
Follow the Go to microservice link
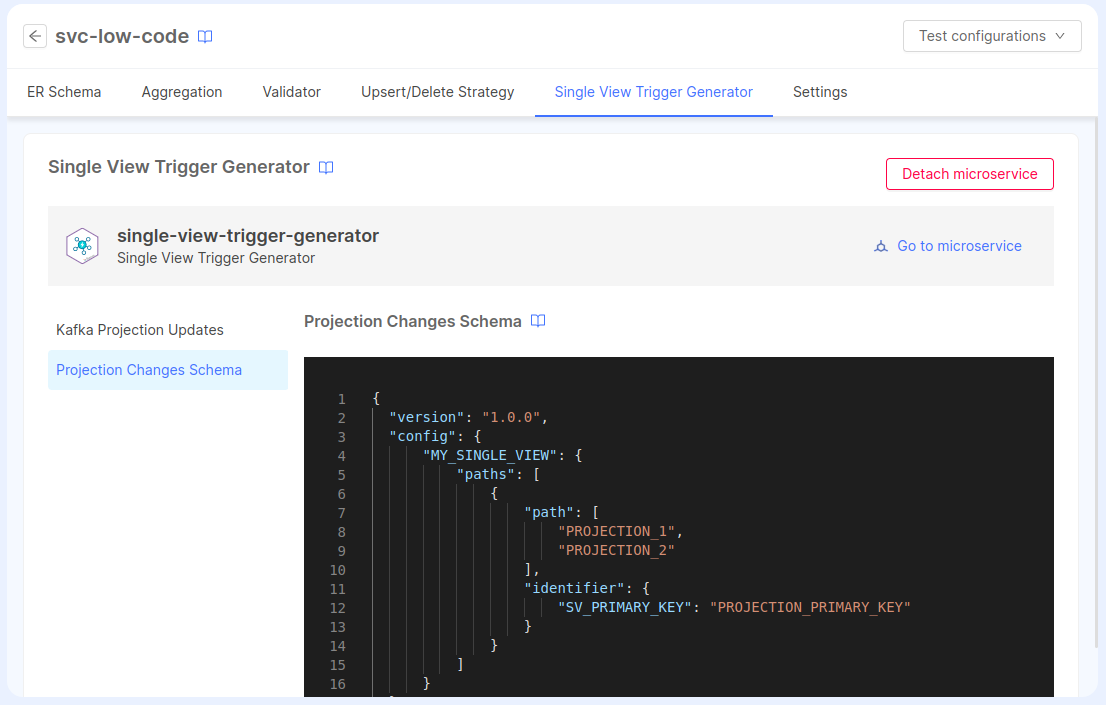coord(959,246)
